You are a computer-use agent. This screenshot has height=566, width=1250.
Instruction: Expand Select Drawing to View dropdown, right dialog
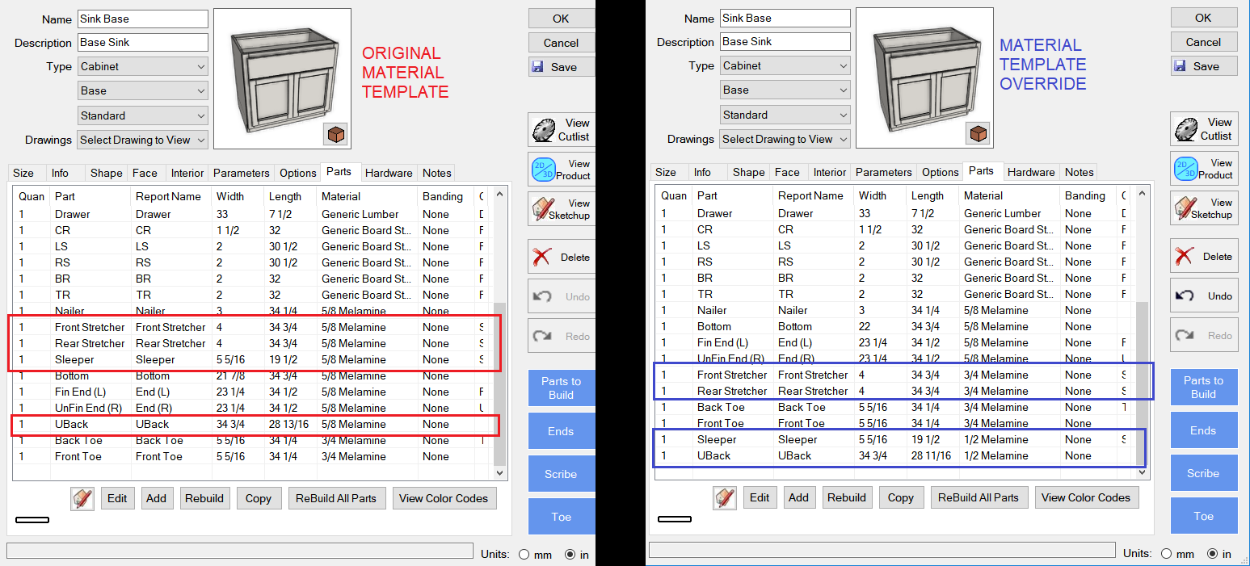[x=785, y=139]
